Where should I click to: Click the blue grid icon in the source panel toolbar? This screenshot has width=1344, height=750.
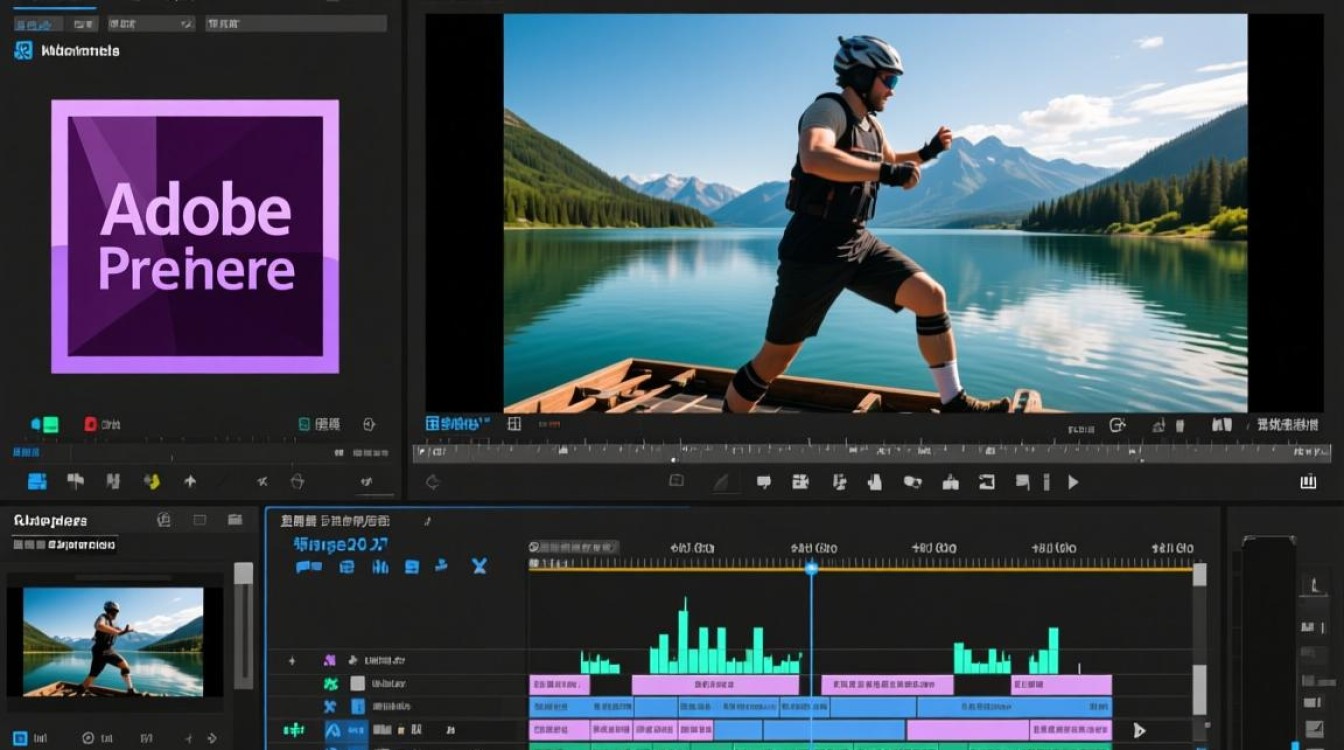tap(37, 482)
